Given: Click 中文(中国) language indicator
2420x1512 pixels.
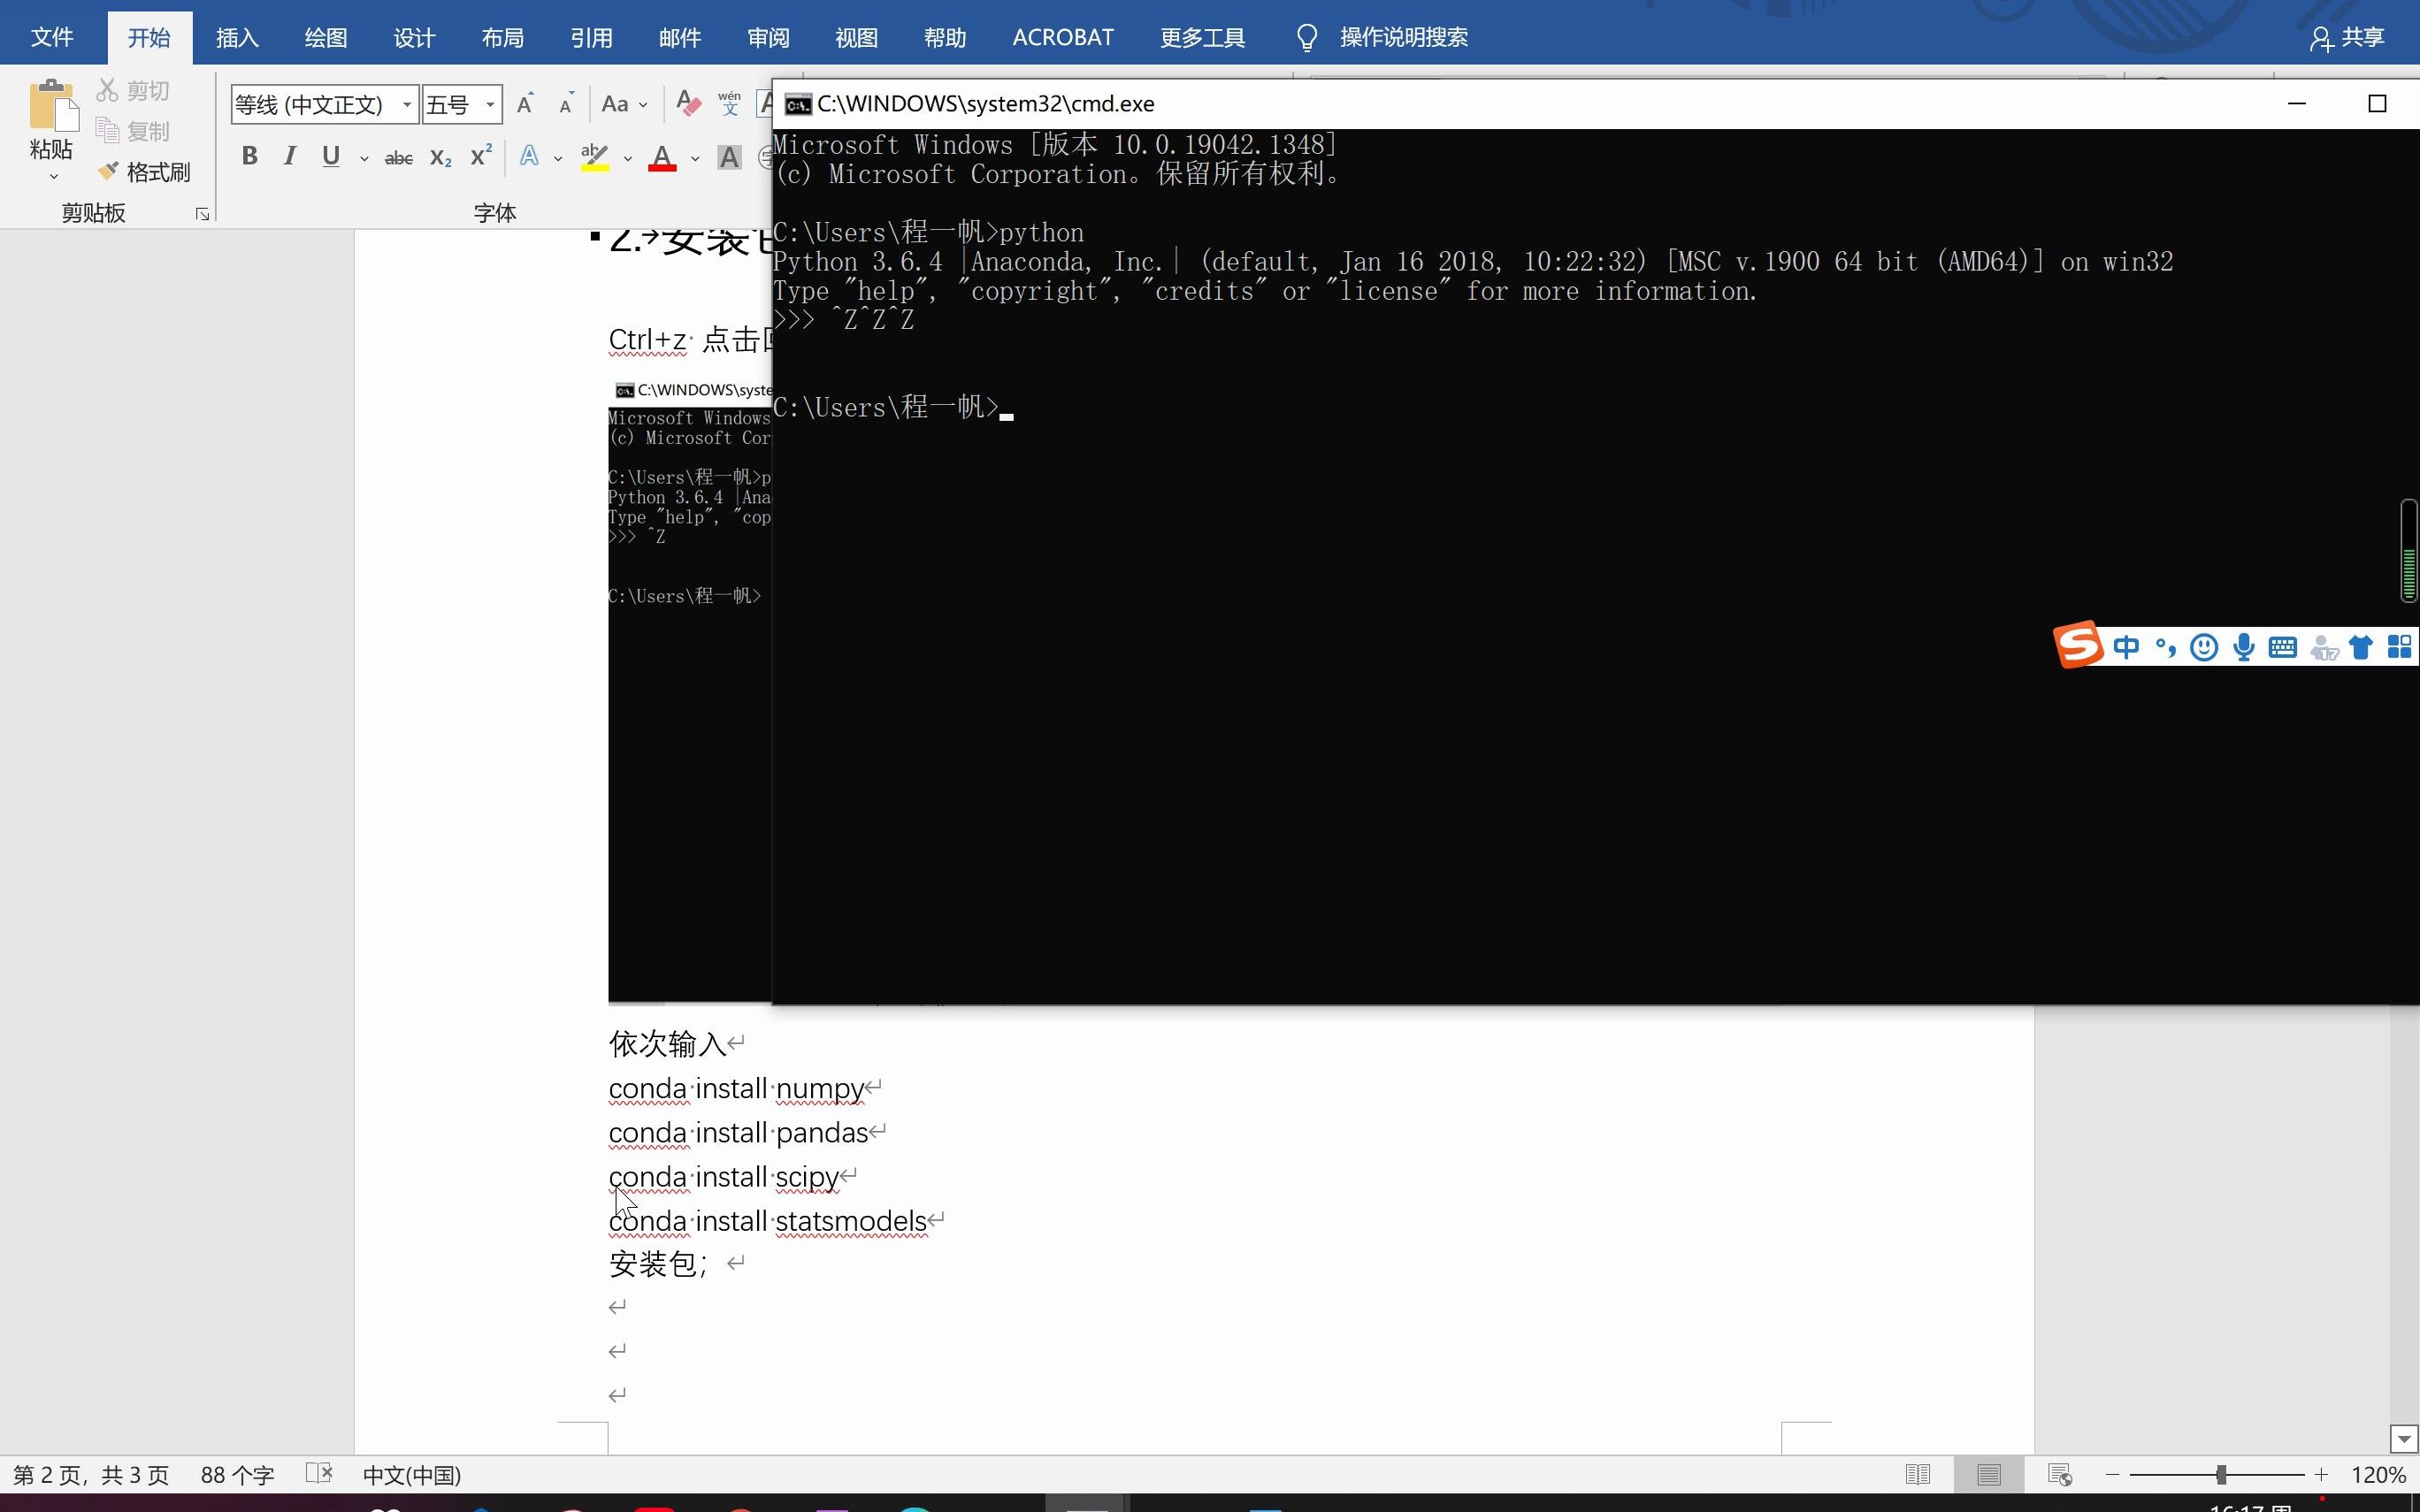Looking at the screenshot, I should [412, 1475].
